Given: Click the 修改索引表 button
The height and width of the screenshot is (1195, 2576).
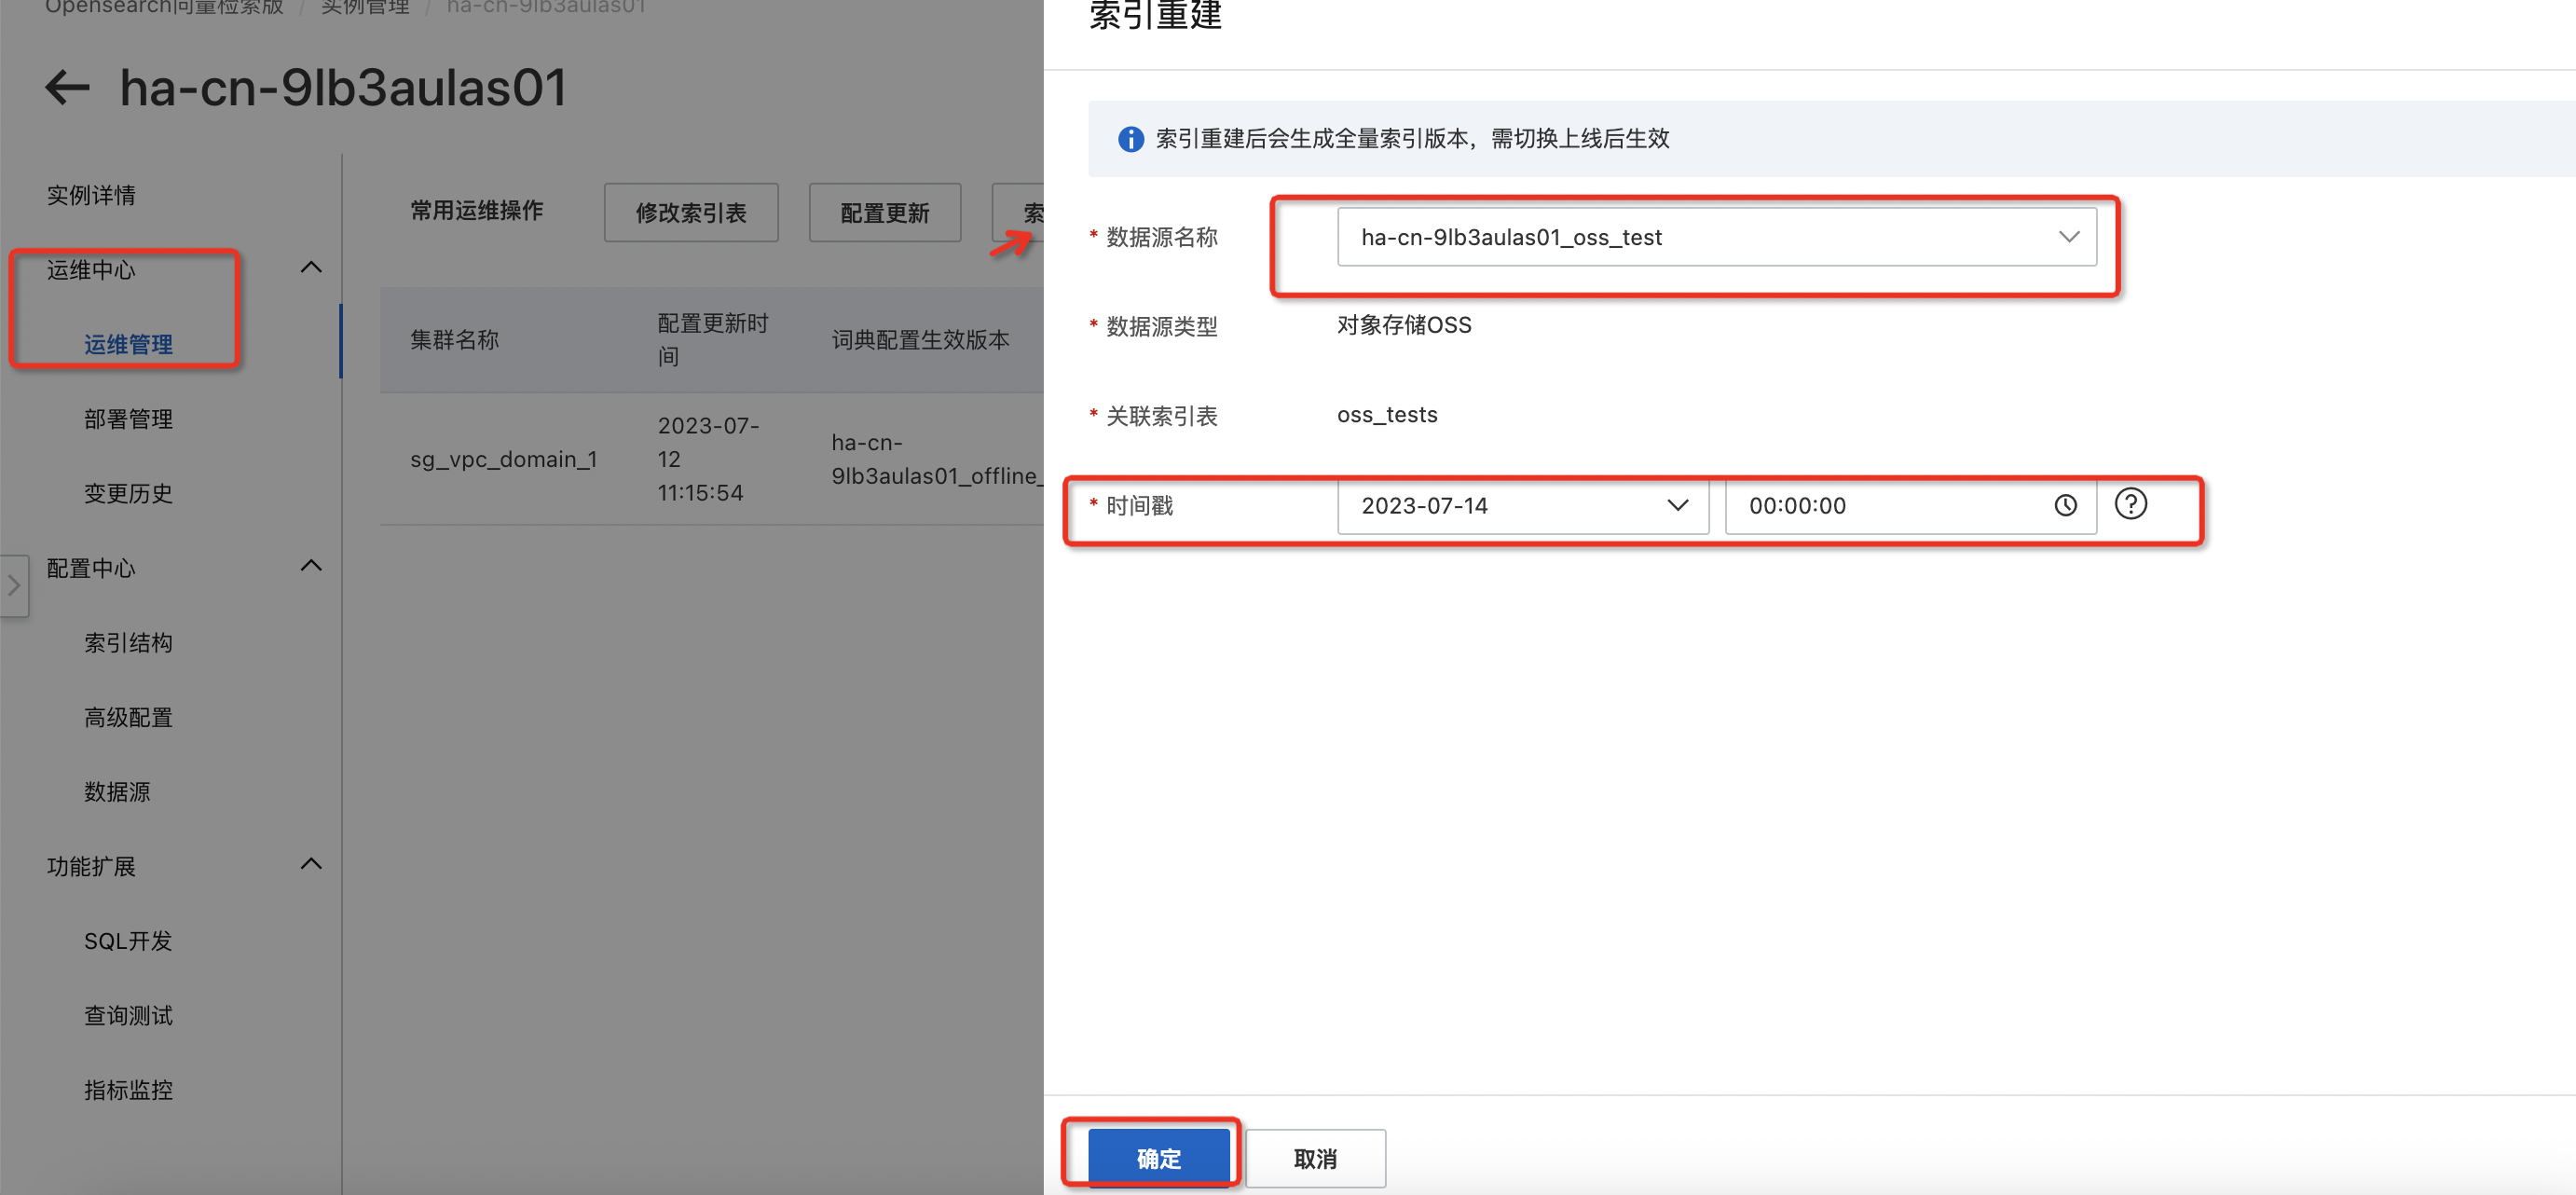Looking at the screenshot, I should click(690, 213).
